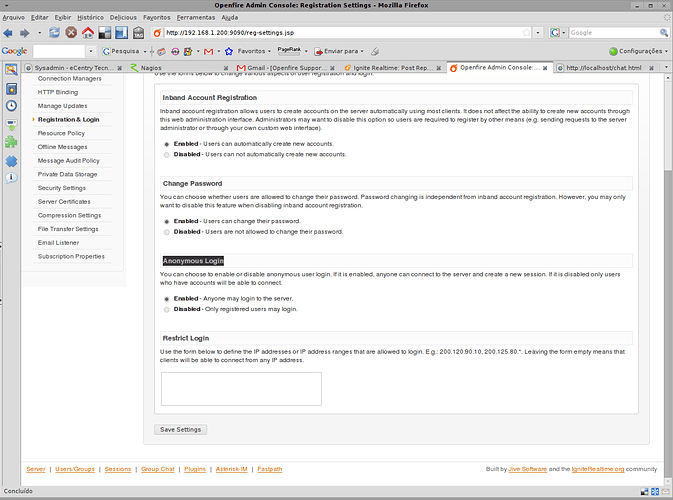The height and width of the screenshot is (500, 673).
Task: Open Compression Settings in sidebar
Action: (x=69, y=215)
